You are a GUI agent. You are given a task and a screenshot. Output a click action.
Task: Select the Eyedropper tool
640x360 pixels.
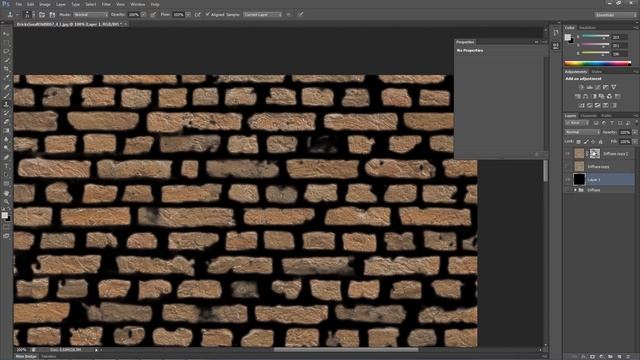[6, 78]
